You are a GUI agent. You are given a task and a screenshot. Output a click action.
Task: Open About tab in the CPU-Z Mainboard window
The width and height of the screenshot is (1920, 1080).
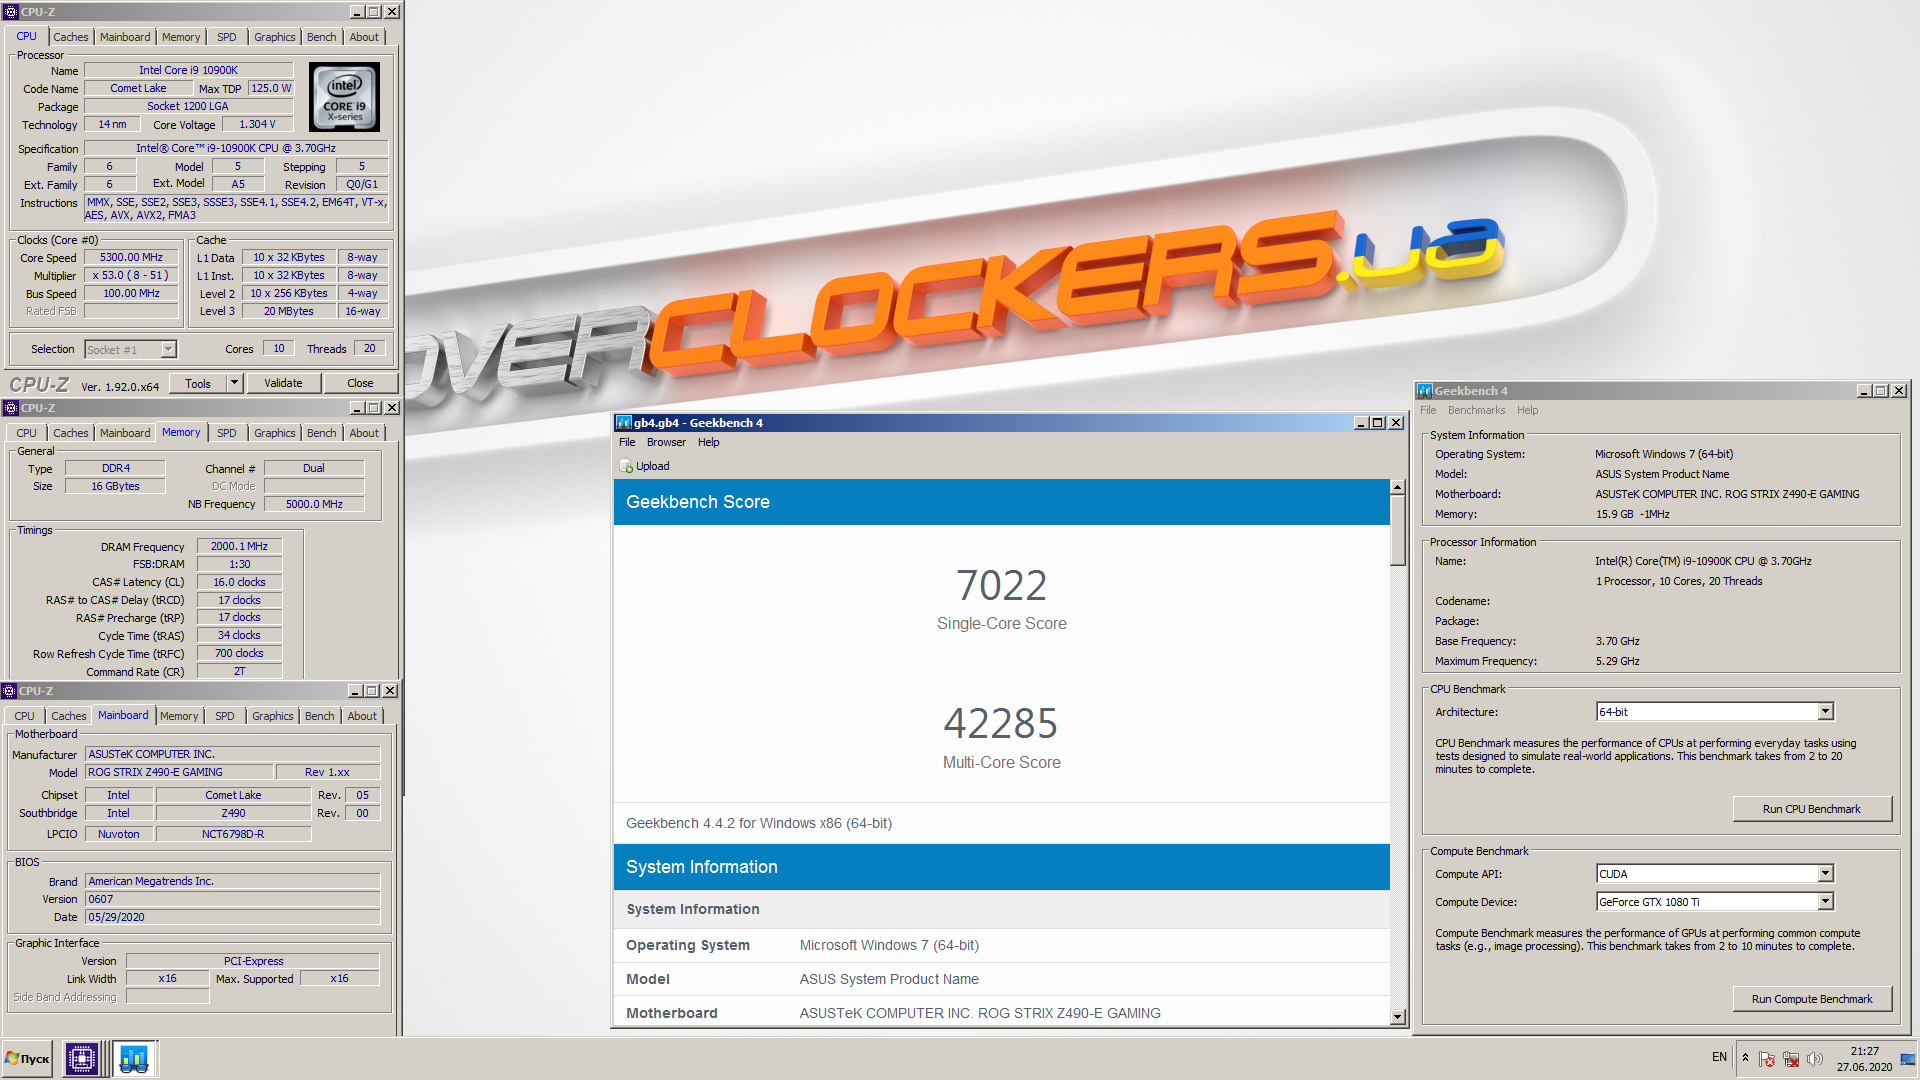pyautogui.click(x=362, y=716)
